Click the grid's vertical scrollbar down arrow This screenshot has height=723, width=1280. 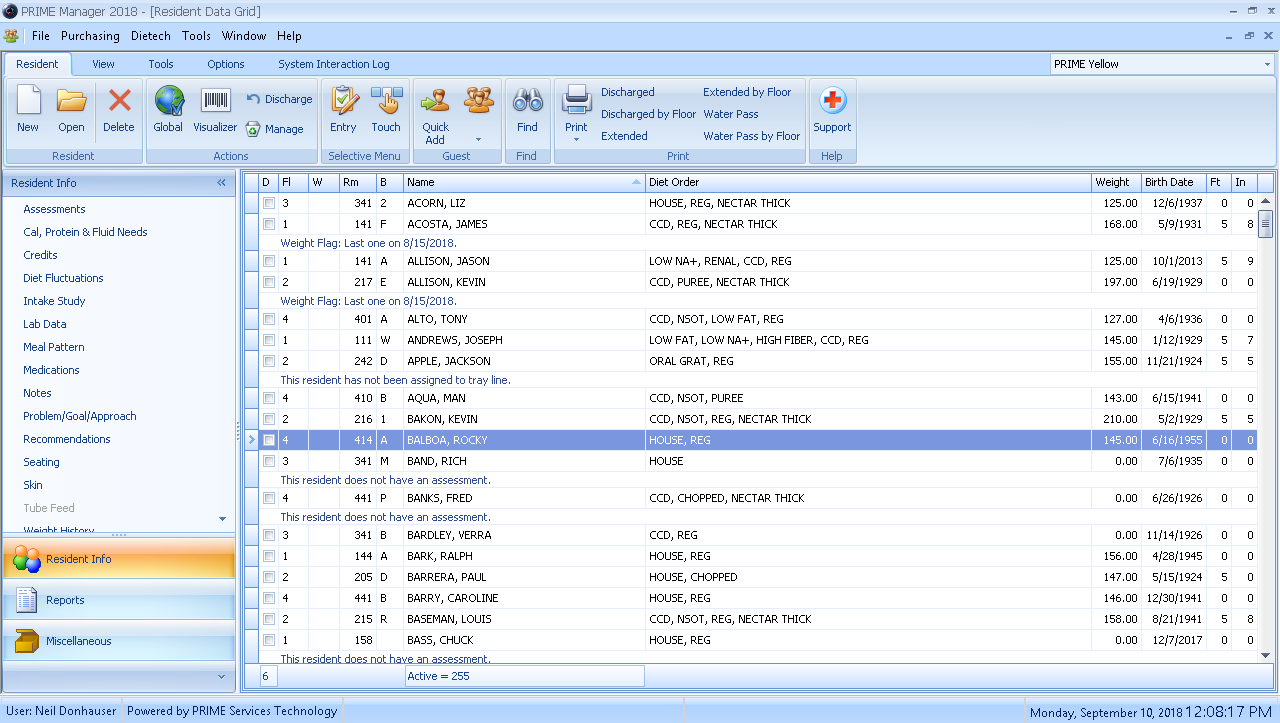[1265, 655]
